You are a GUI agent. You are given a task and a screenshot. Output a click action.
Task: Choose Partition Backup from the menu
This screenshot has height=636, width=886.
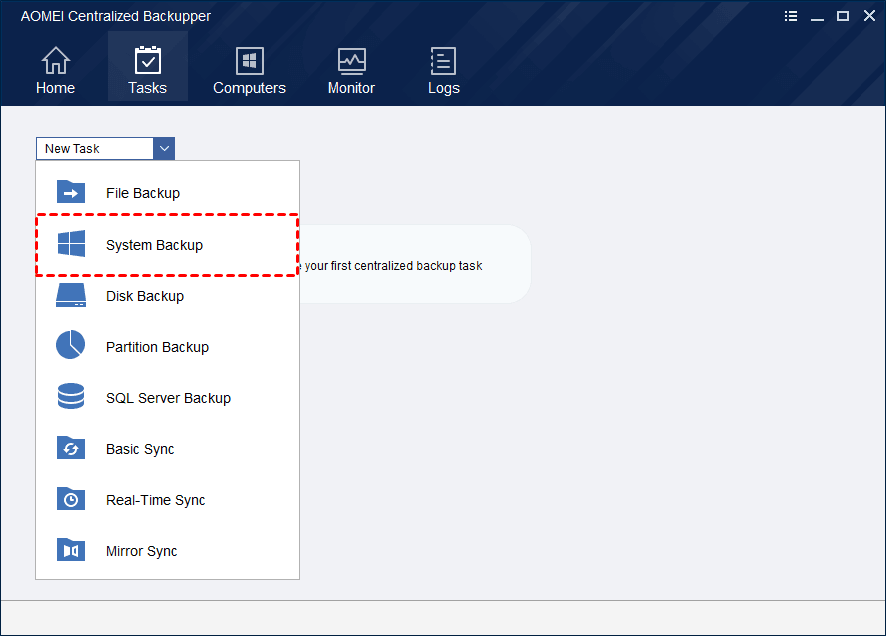tap(167, 347)
